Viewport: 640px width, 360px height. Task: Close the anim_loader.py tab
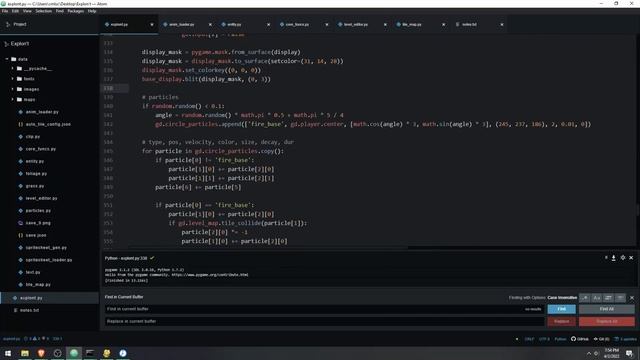[x=210, y=24]
